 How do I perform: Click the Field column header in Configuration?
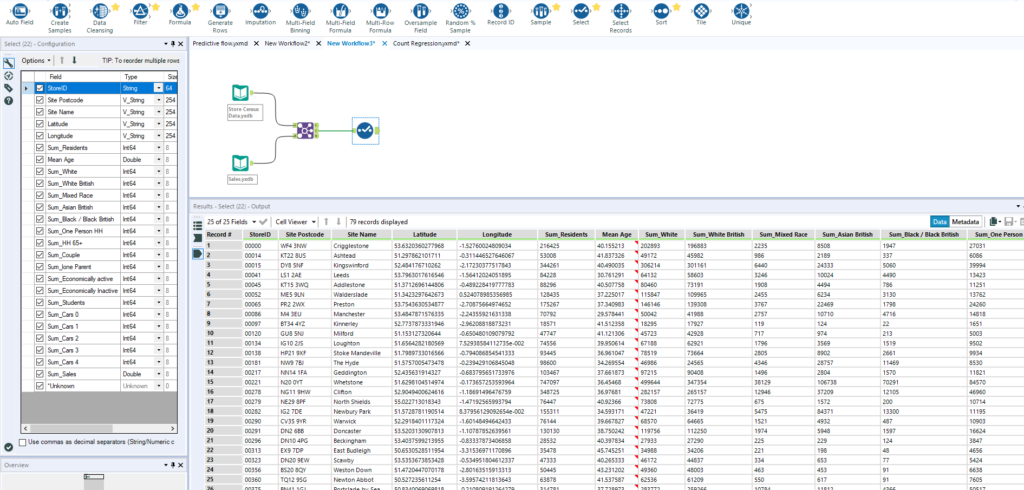coord(83,76)
